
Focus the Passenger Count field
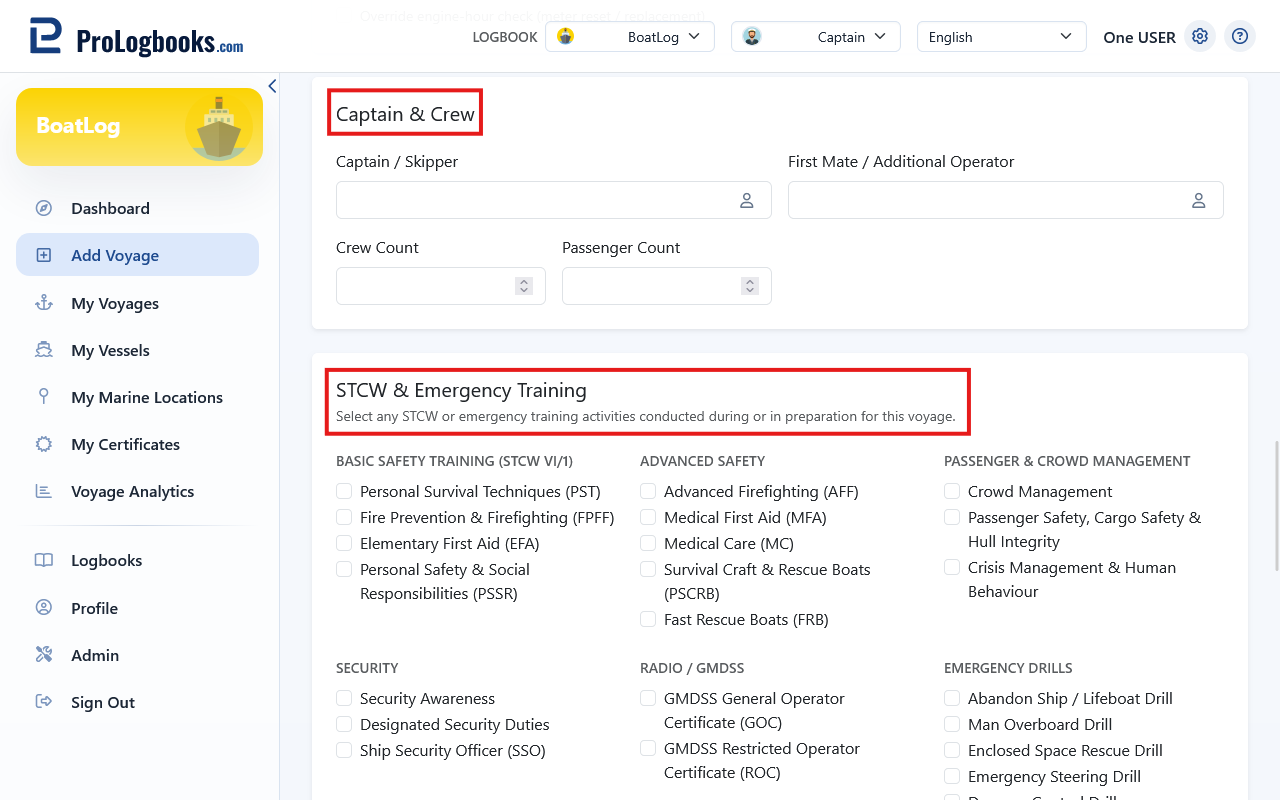[x=667, y=286]
